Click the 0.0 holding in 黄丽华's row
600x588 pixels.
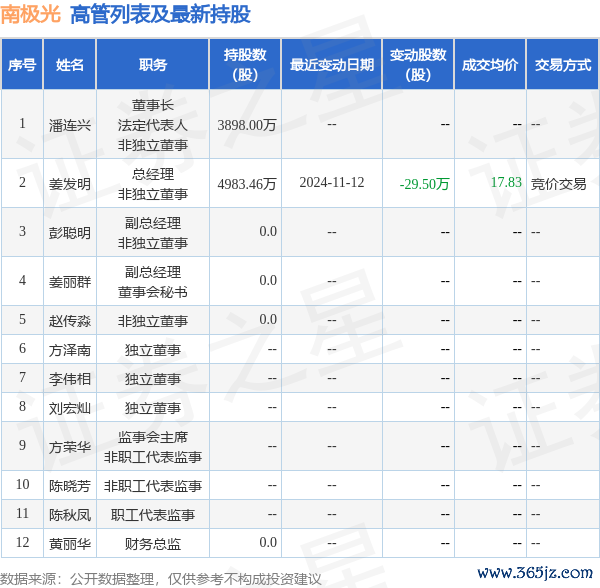coord(268,542)
